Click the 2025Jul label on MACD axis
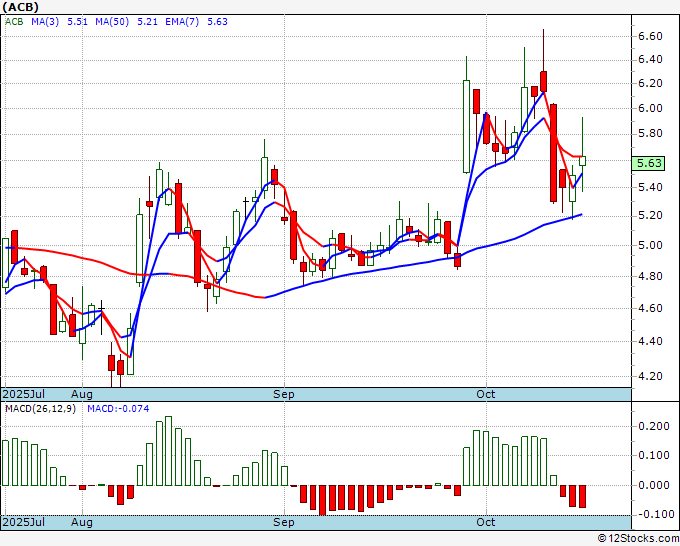 tap(24, 522)
